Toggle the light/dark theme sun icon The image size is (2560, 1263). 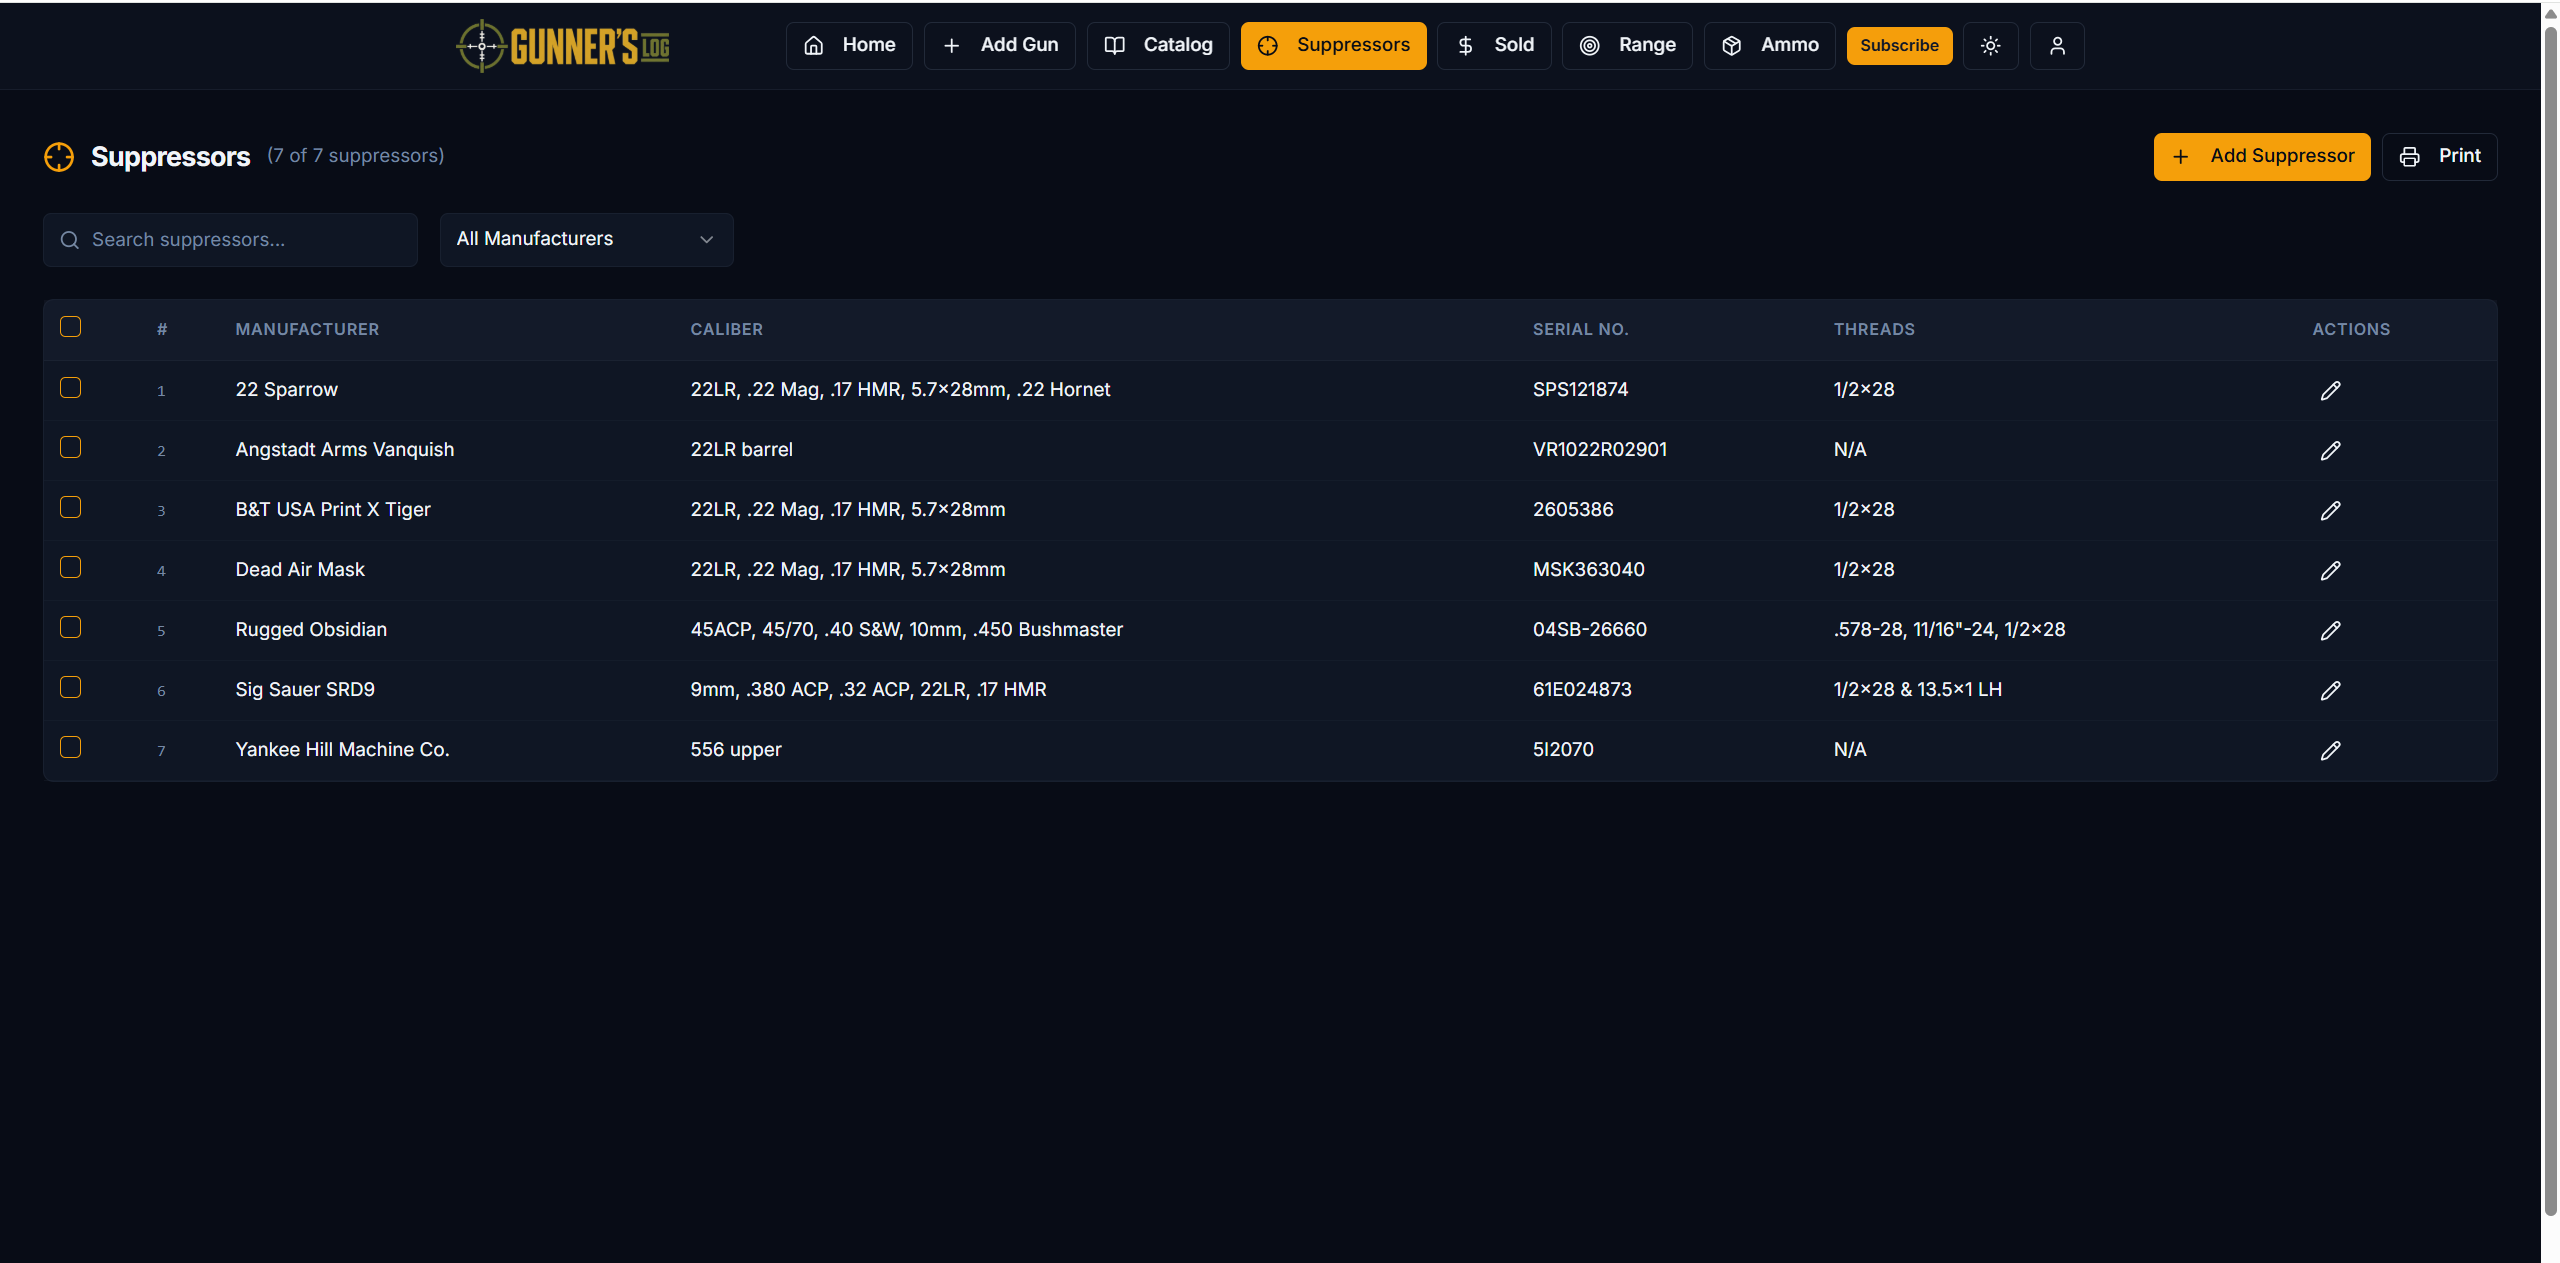click(1990, 46)
